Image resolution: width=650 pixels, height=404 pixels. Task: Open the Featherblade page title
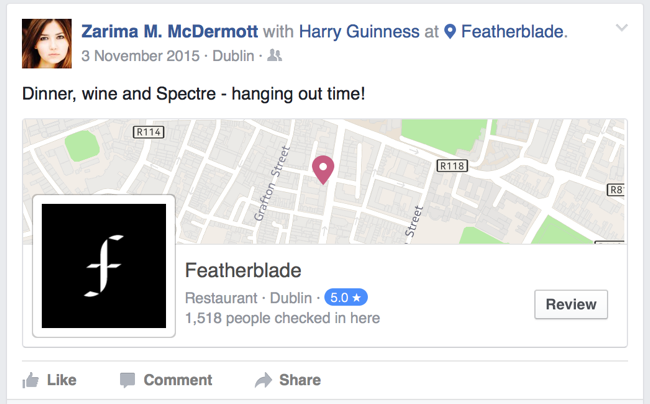tap(243, 271)
